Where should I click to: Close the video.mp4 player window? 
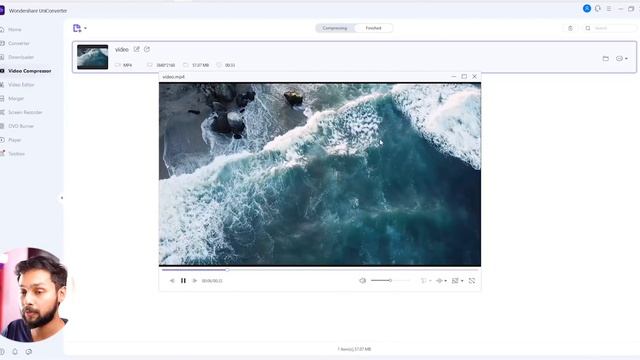(x=474, y=76)
